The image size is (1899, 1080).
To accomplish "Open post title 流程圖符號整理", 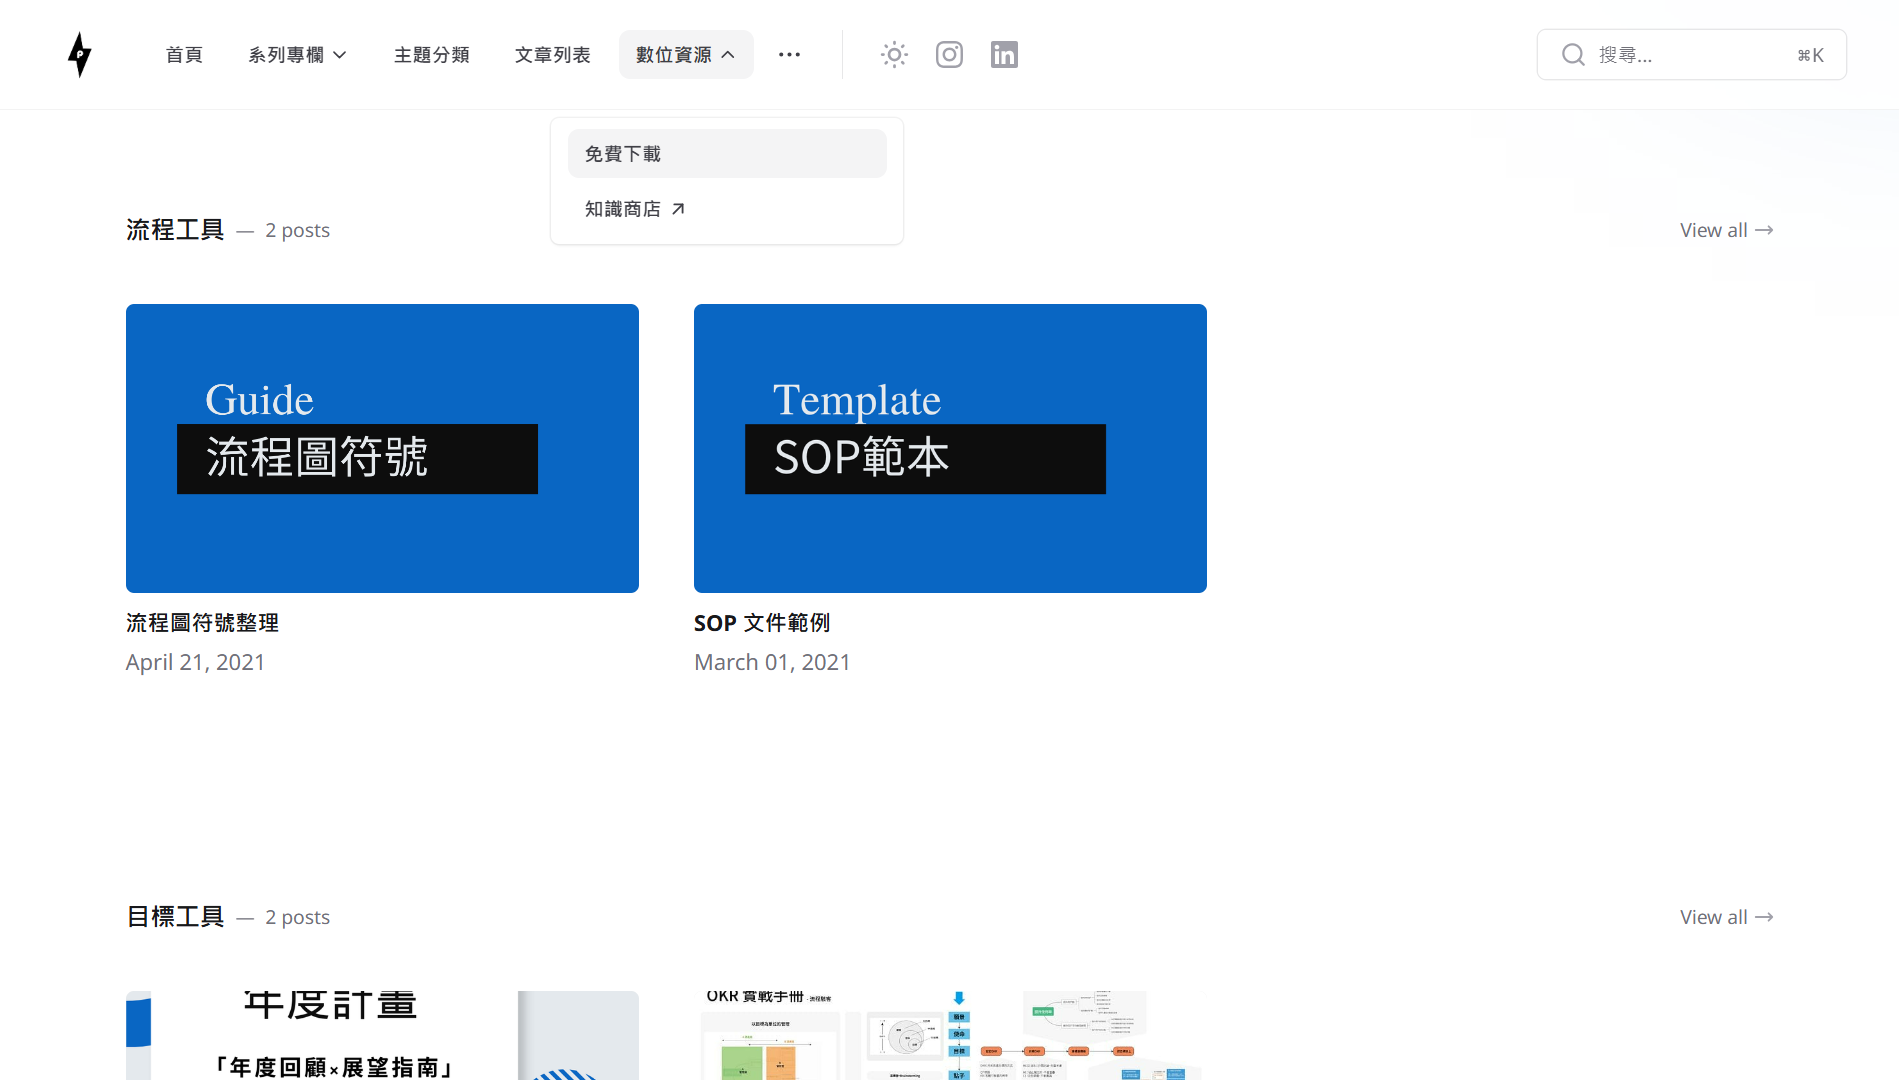I will (202, 623).
